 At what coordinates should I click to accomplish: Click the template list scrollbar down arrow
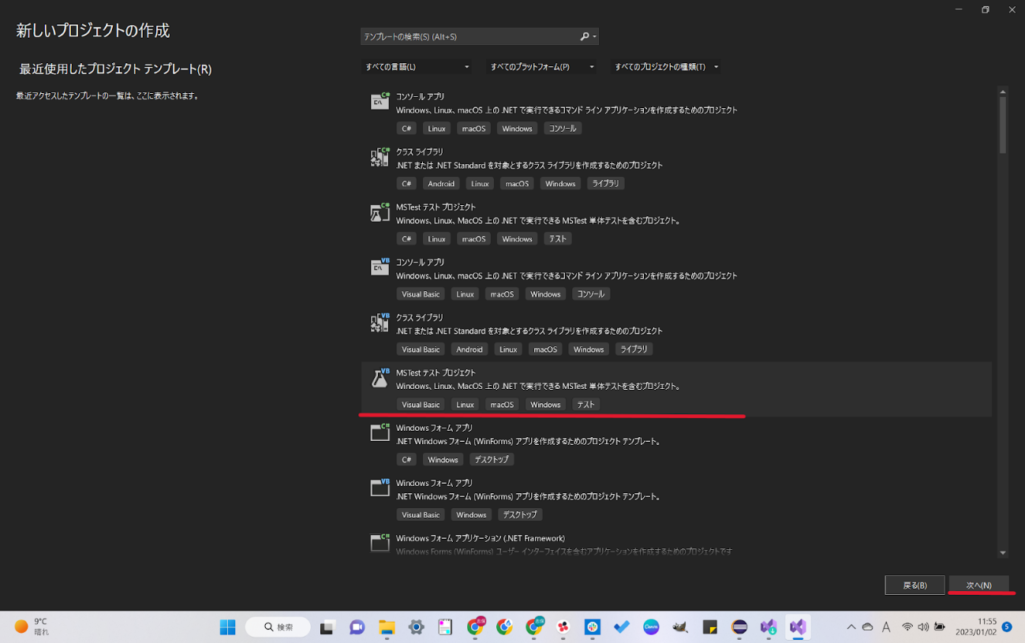tap(1003, 553)
